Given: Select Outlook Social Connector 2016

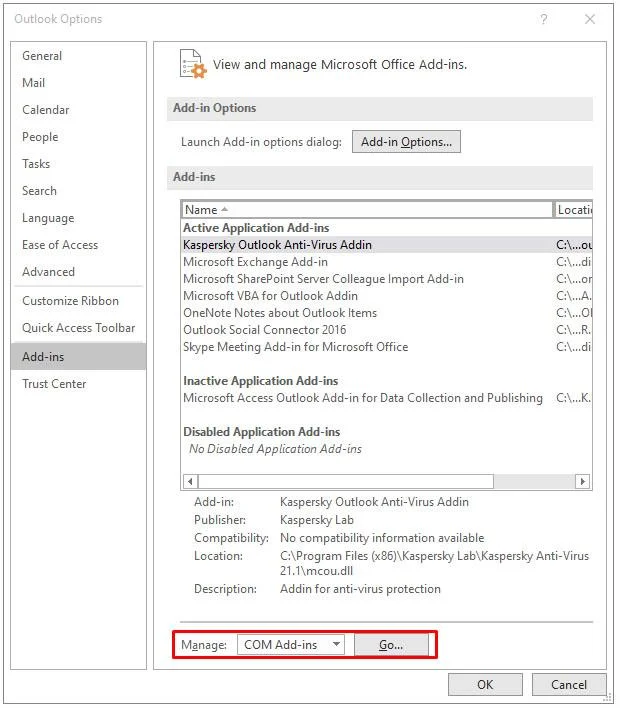Looking at the screenshot, I should 387,330.
